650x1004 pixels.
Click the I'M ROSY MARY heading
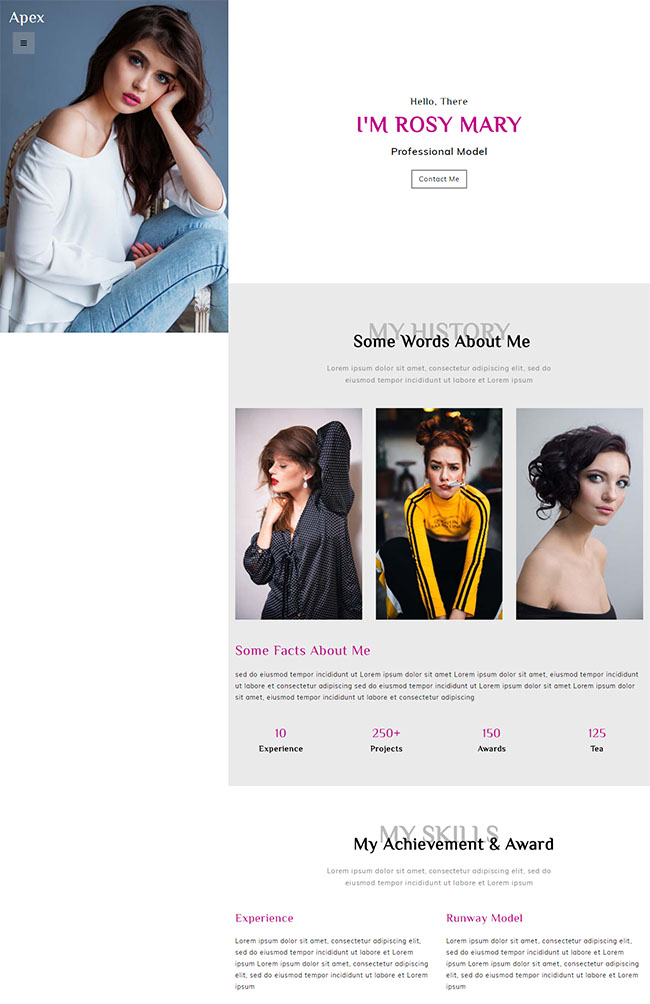tap(439, 124)
